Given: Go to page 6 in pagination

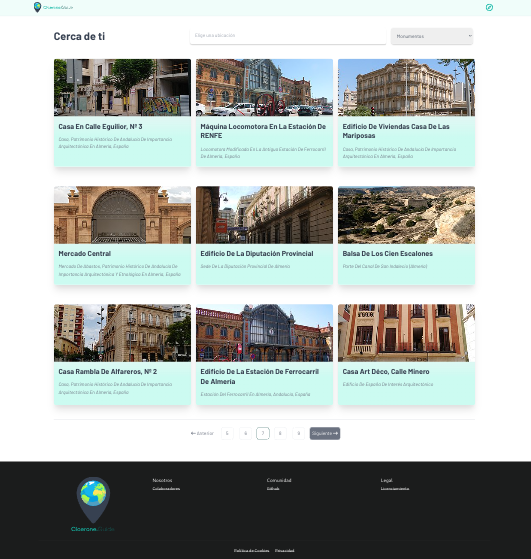Looking at the screenshot, I should click(245, 433).
